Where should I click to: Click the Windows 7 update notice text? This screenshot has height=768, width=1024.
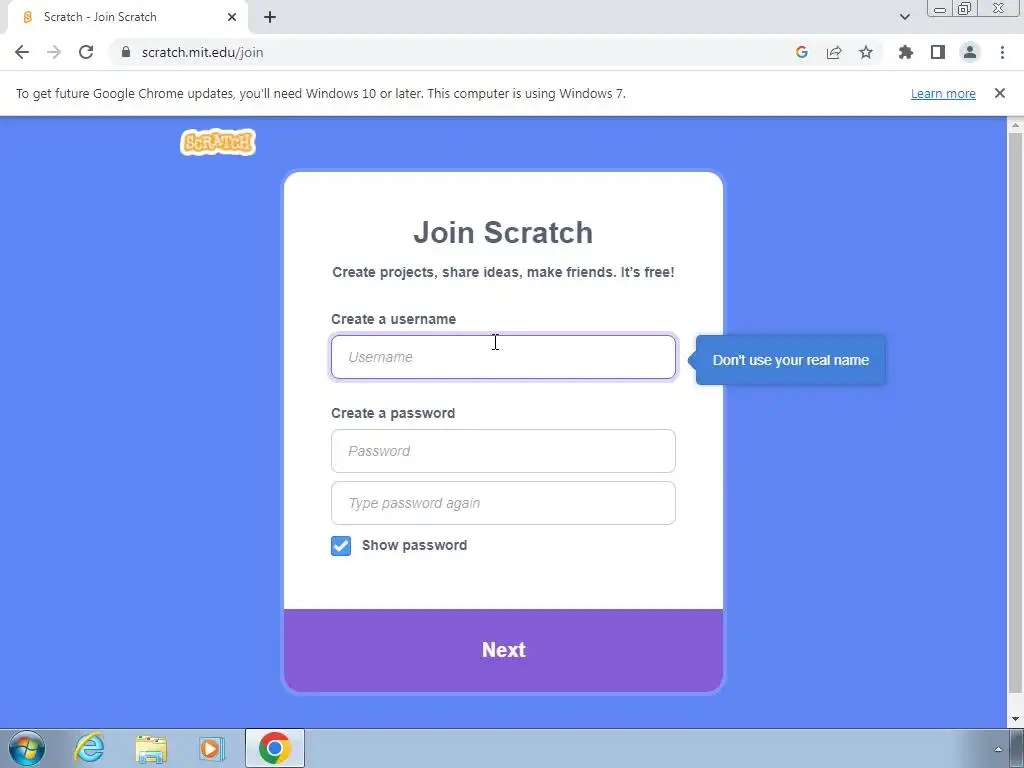(321, 93)
